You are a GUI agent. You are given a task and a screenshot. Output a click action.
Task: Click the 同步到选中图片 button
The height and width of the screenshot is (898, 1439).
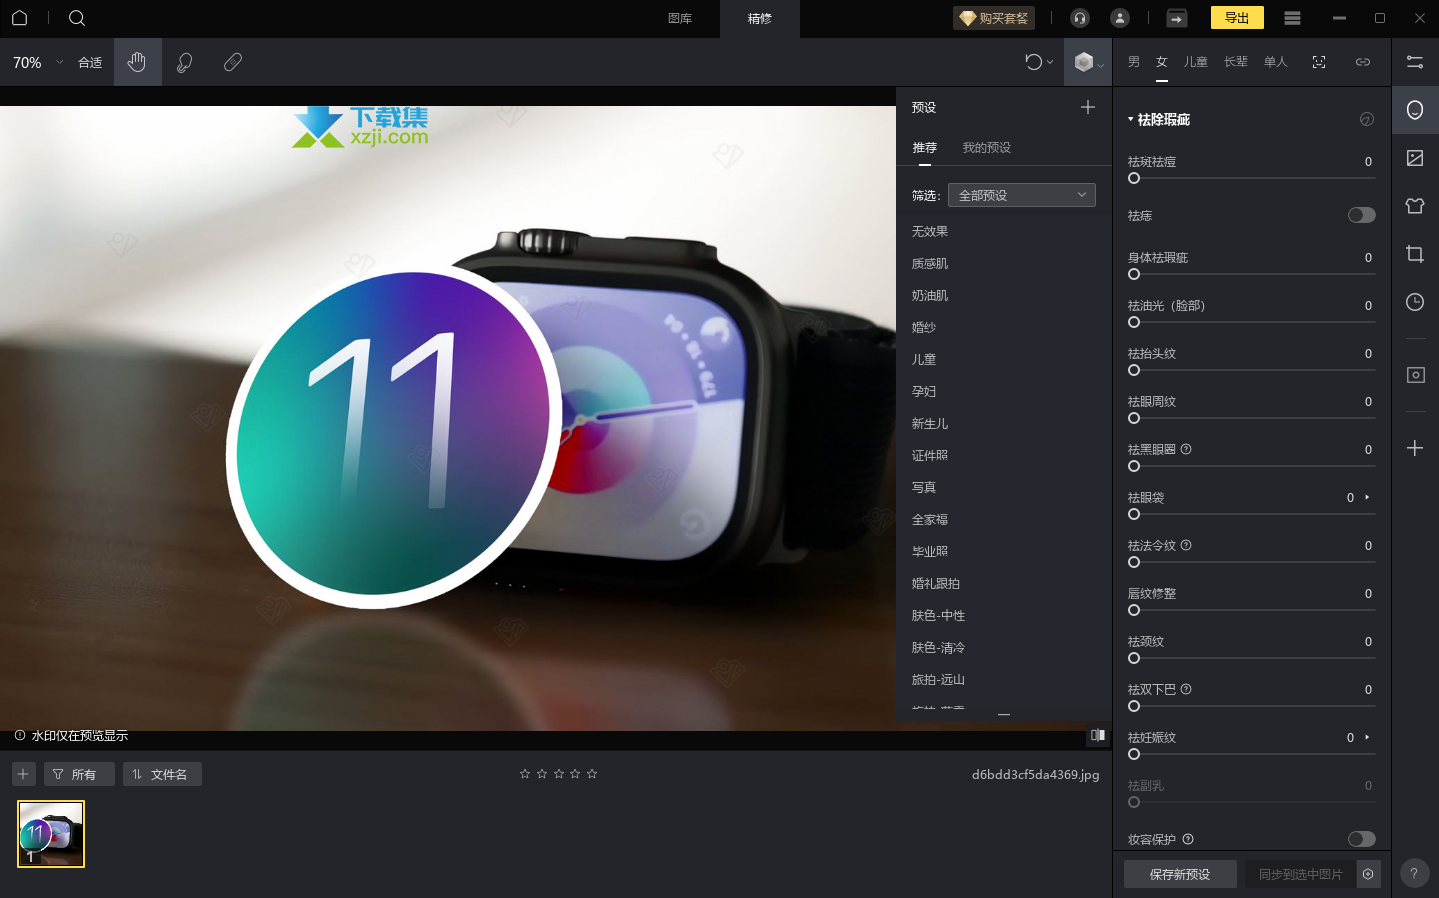[x=1300, y=874]
